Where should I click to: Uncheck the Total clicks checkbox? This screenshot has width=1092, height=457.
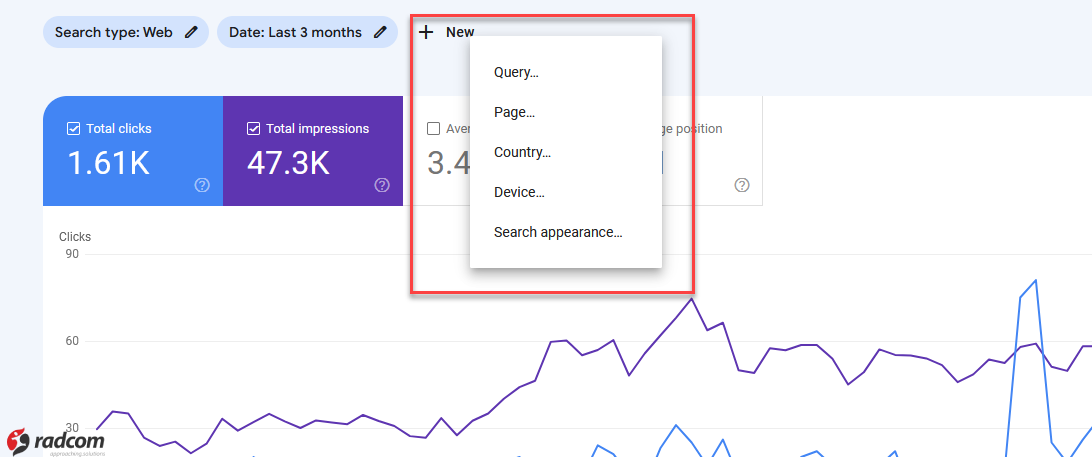[x=73, y=129]
